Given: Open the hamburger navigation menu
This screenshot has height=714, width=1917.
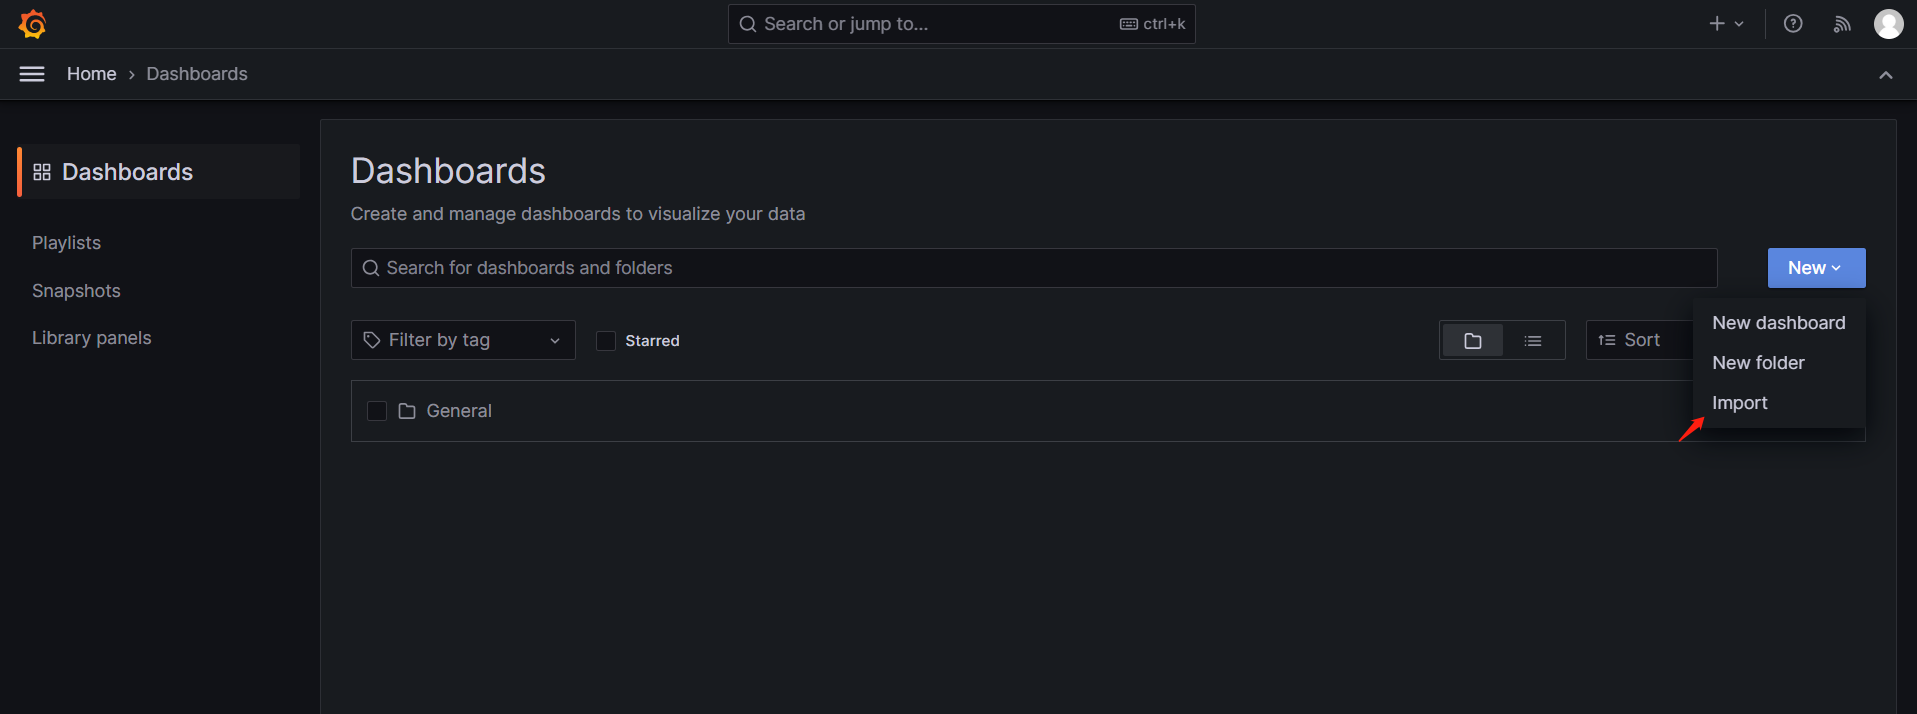Looking at the screenshot, I should pyautogui.click(x=31, y=73).
